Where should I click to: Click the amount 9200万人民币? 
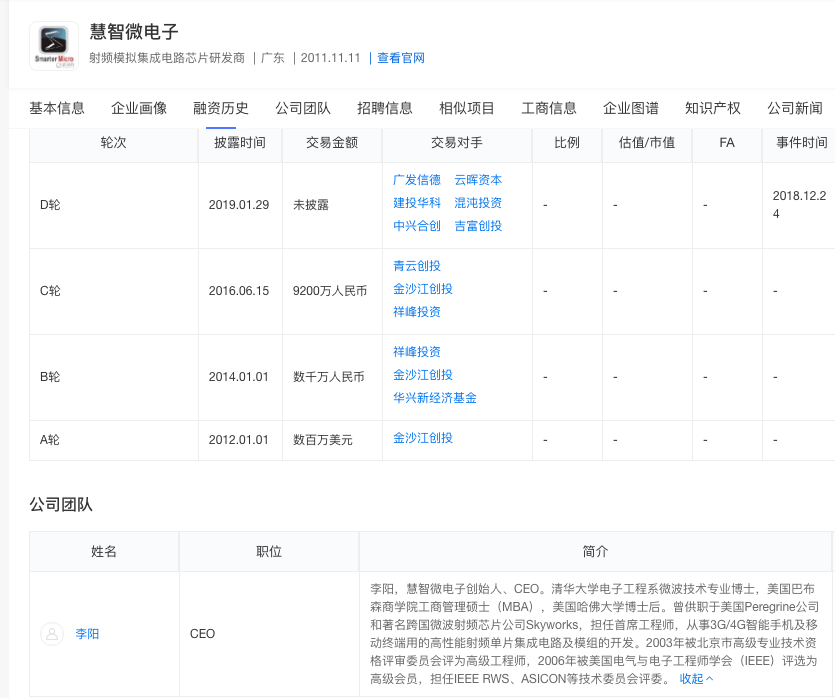[x=330, y=291]
